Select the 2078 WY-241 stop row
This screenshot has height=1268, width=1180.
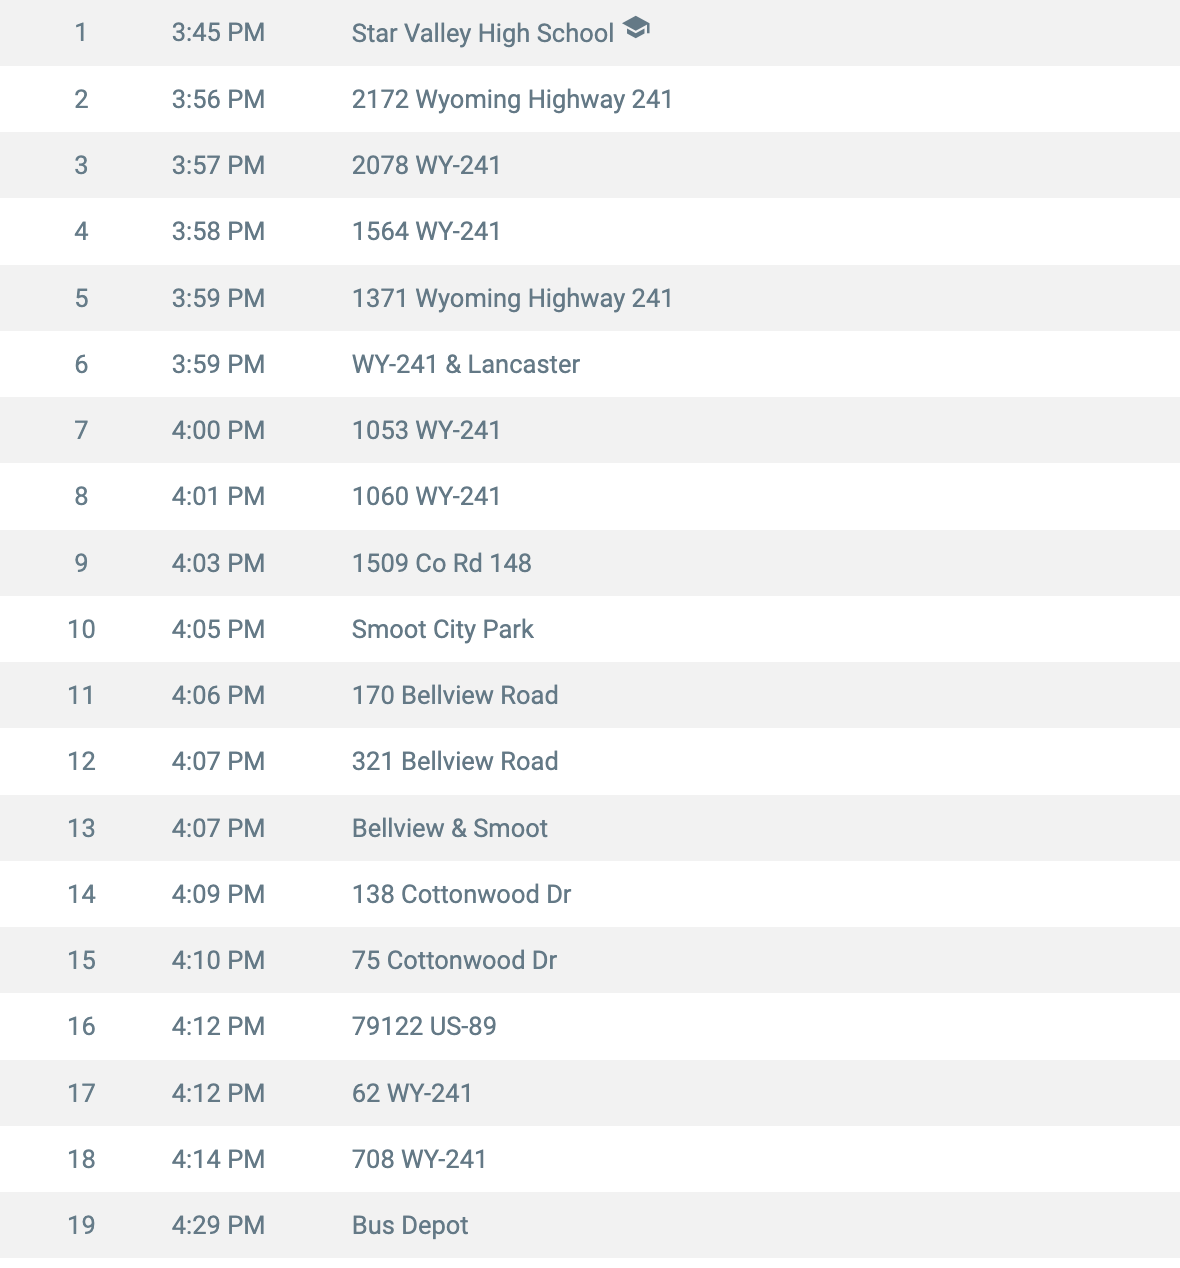(590, 165)
